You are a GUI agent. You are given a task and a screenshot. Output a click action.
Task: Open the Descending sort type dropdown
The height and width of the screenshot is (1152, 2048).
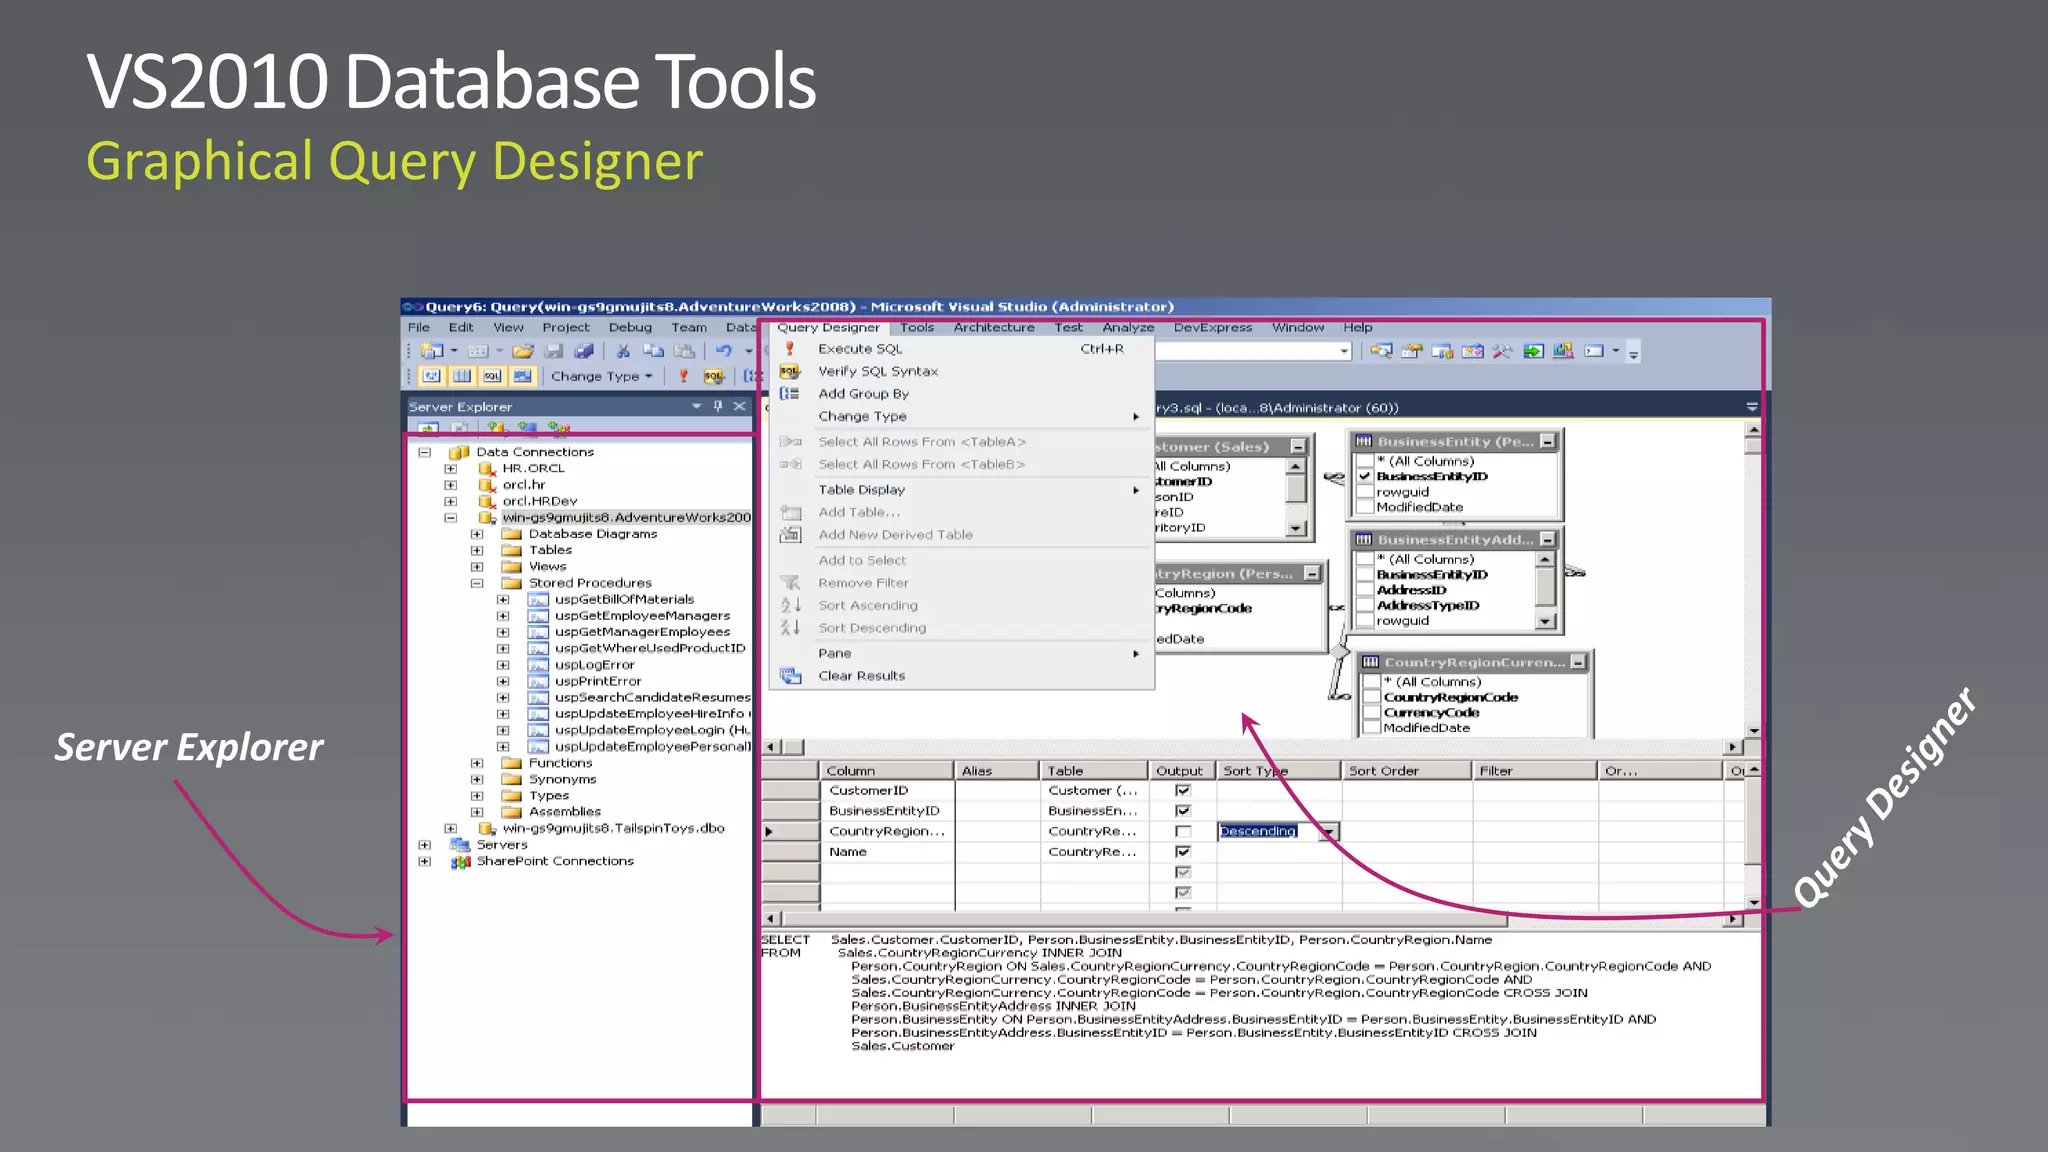click(x=1329, y=831)
